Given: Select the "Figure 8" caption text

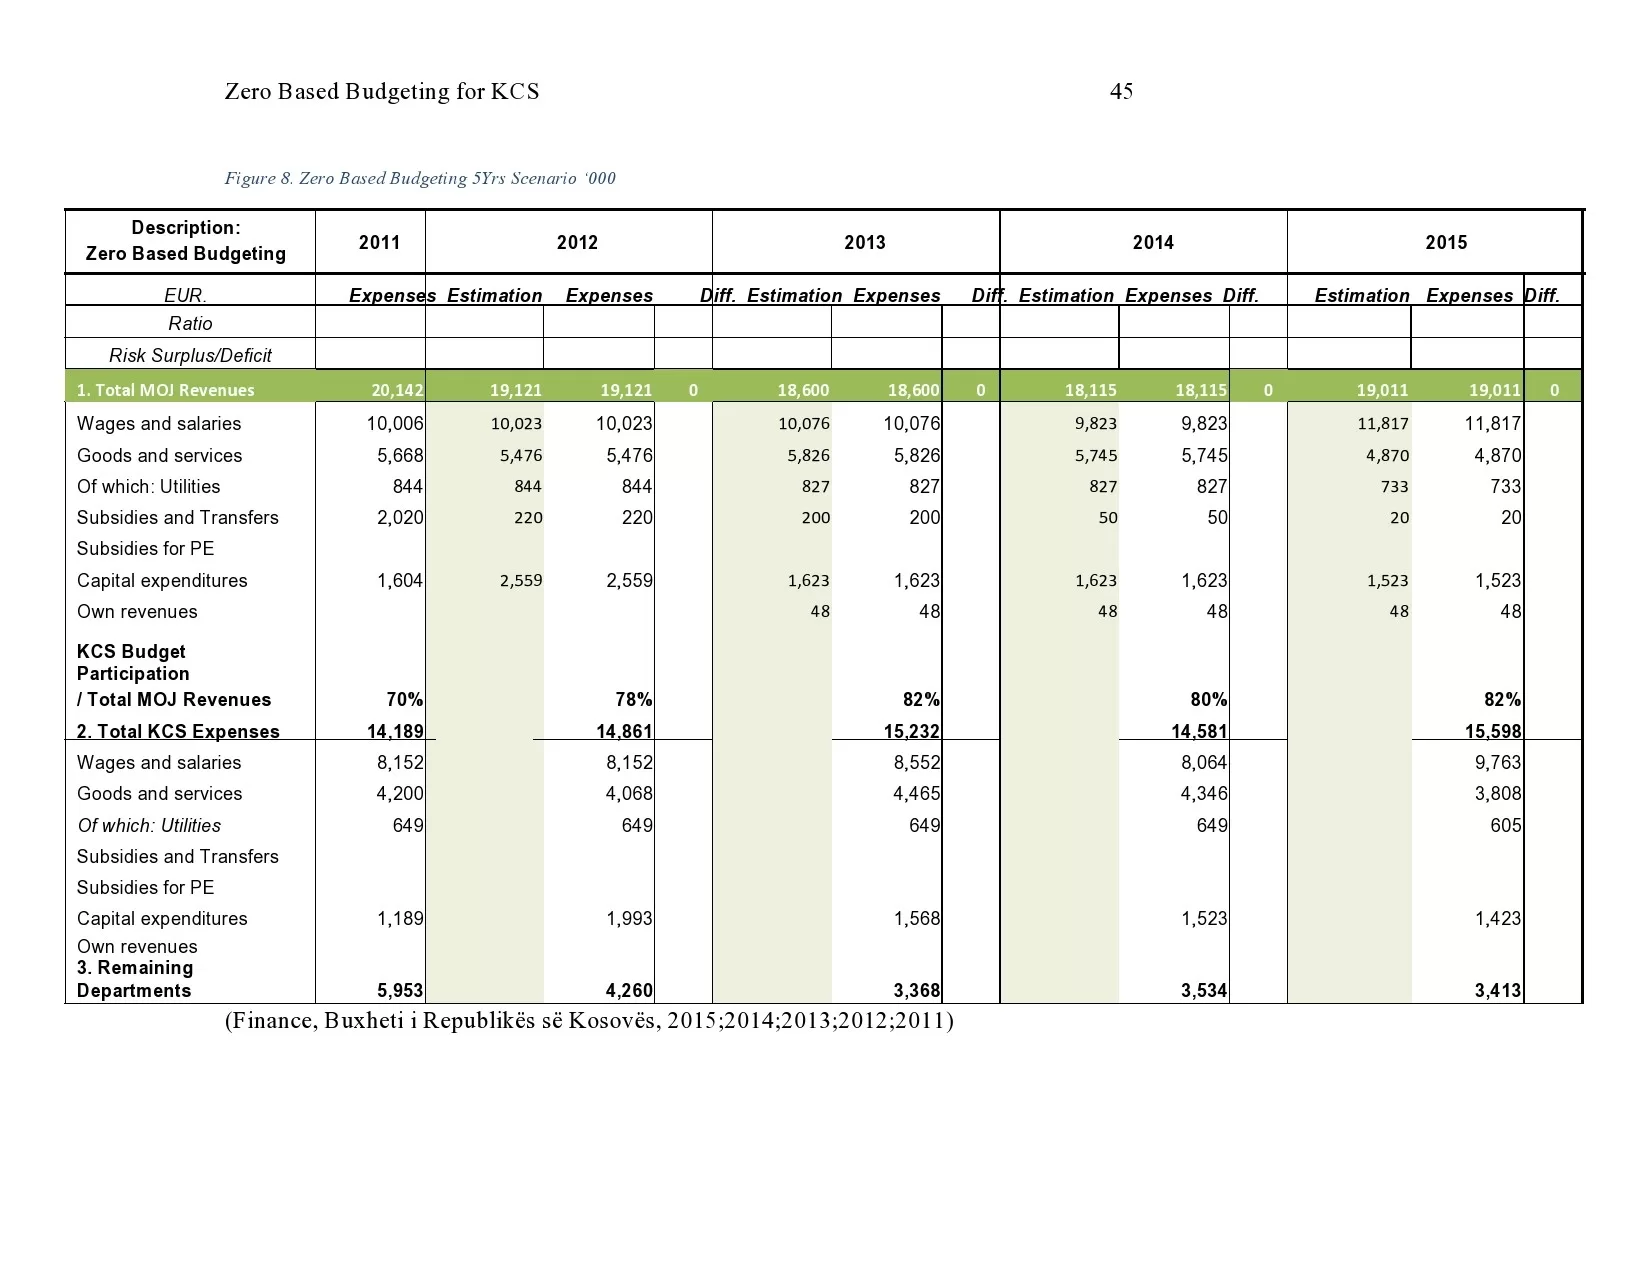Looking at the screenshot, I should pos(420,178).
